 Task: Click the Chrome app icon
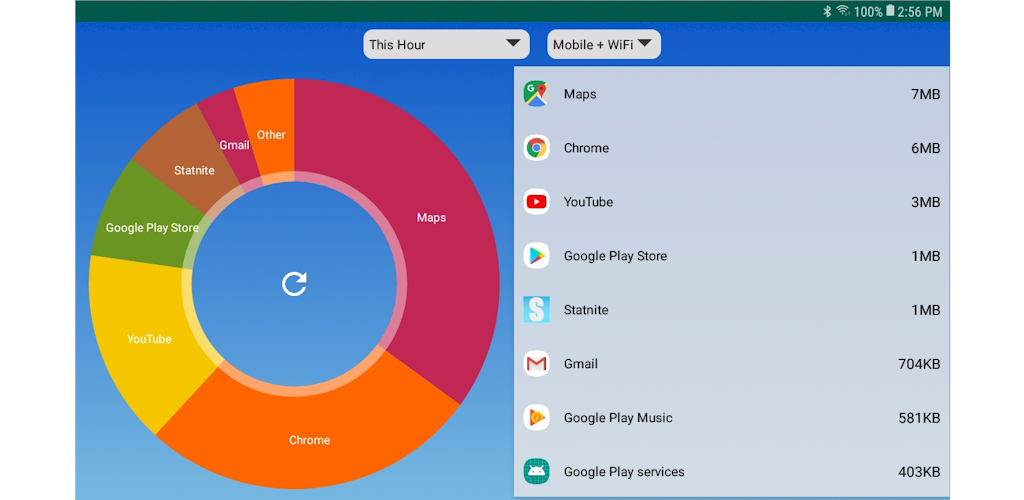tap(536, 148)
